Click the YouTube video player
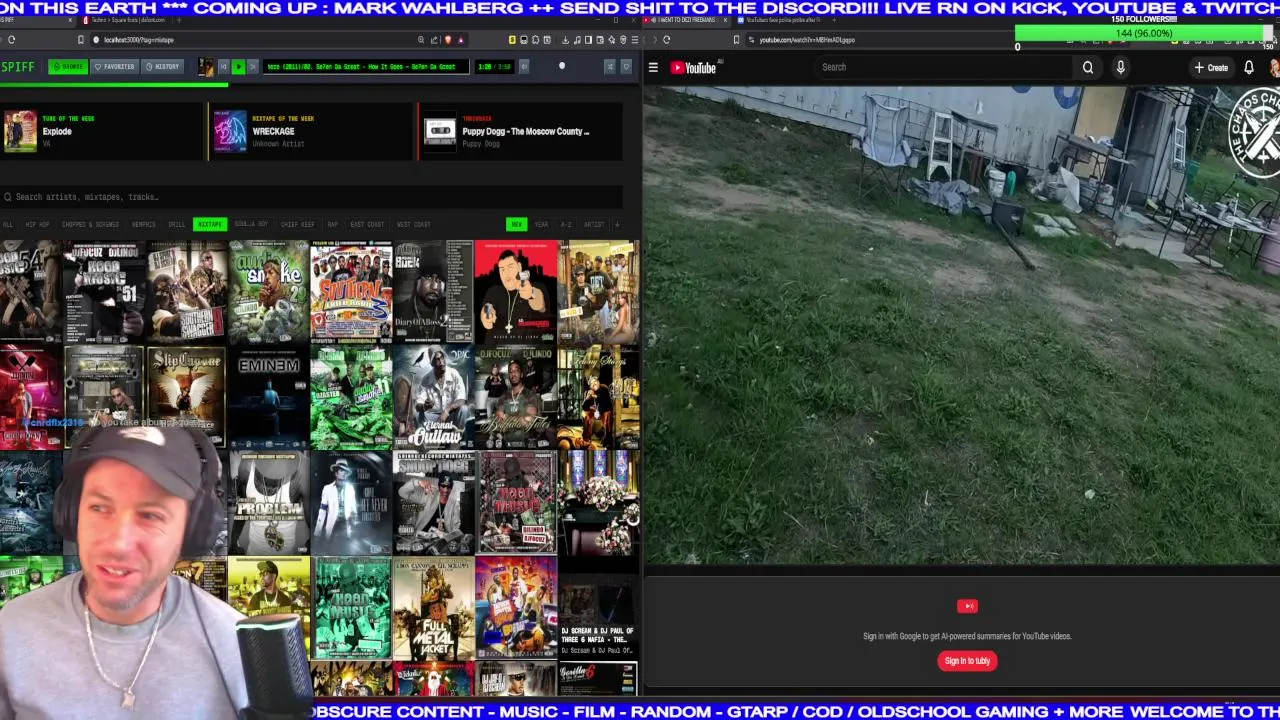Image resolution: width=1280 pixels, height=720 pixels. pos(961,325)
